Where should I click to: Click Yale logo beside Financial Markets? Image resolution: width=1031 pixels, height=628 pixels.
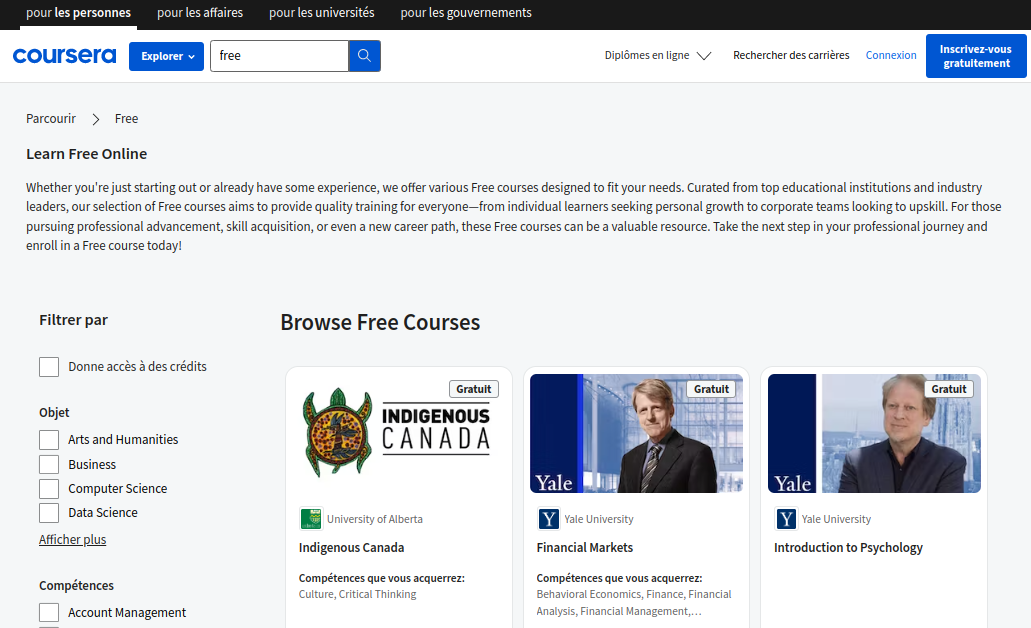tap(548, 519)
